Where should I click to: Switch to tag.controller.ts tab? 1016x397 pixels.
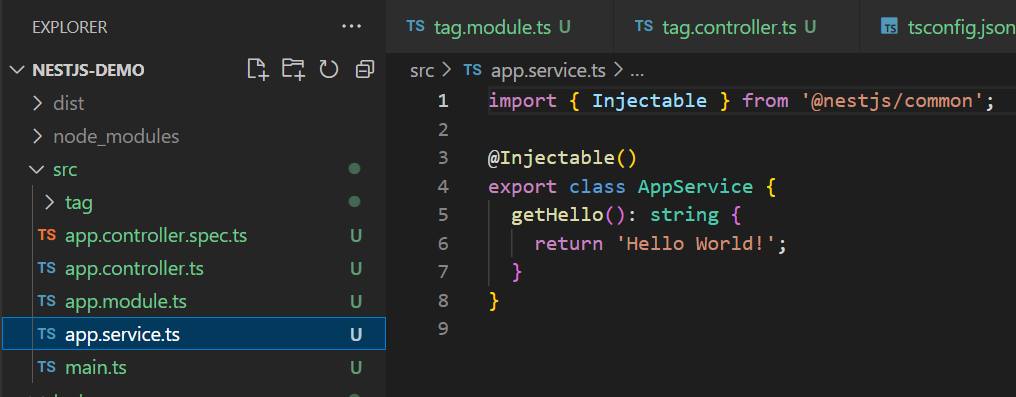tap(737, 27)
